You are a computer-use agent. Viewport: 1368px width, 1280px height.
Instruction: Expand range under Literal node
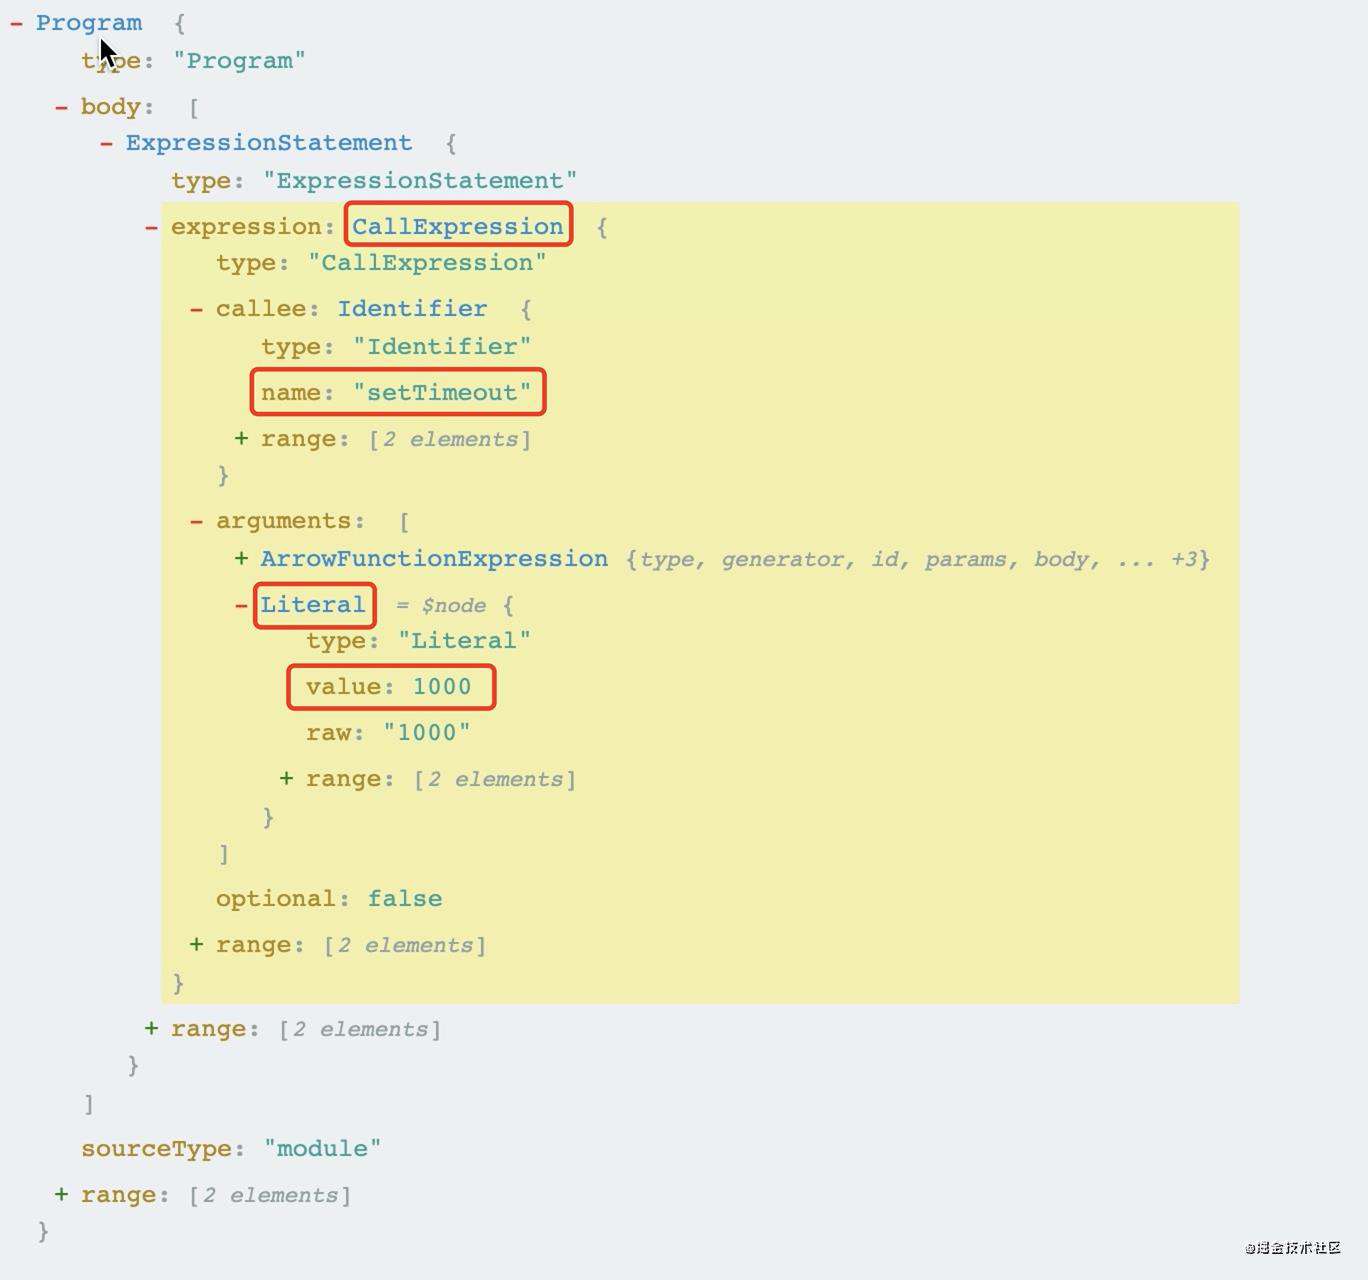(286, 779)
